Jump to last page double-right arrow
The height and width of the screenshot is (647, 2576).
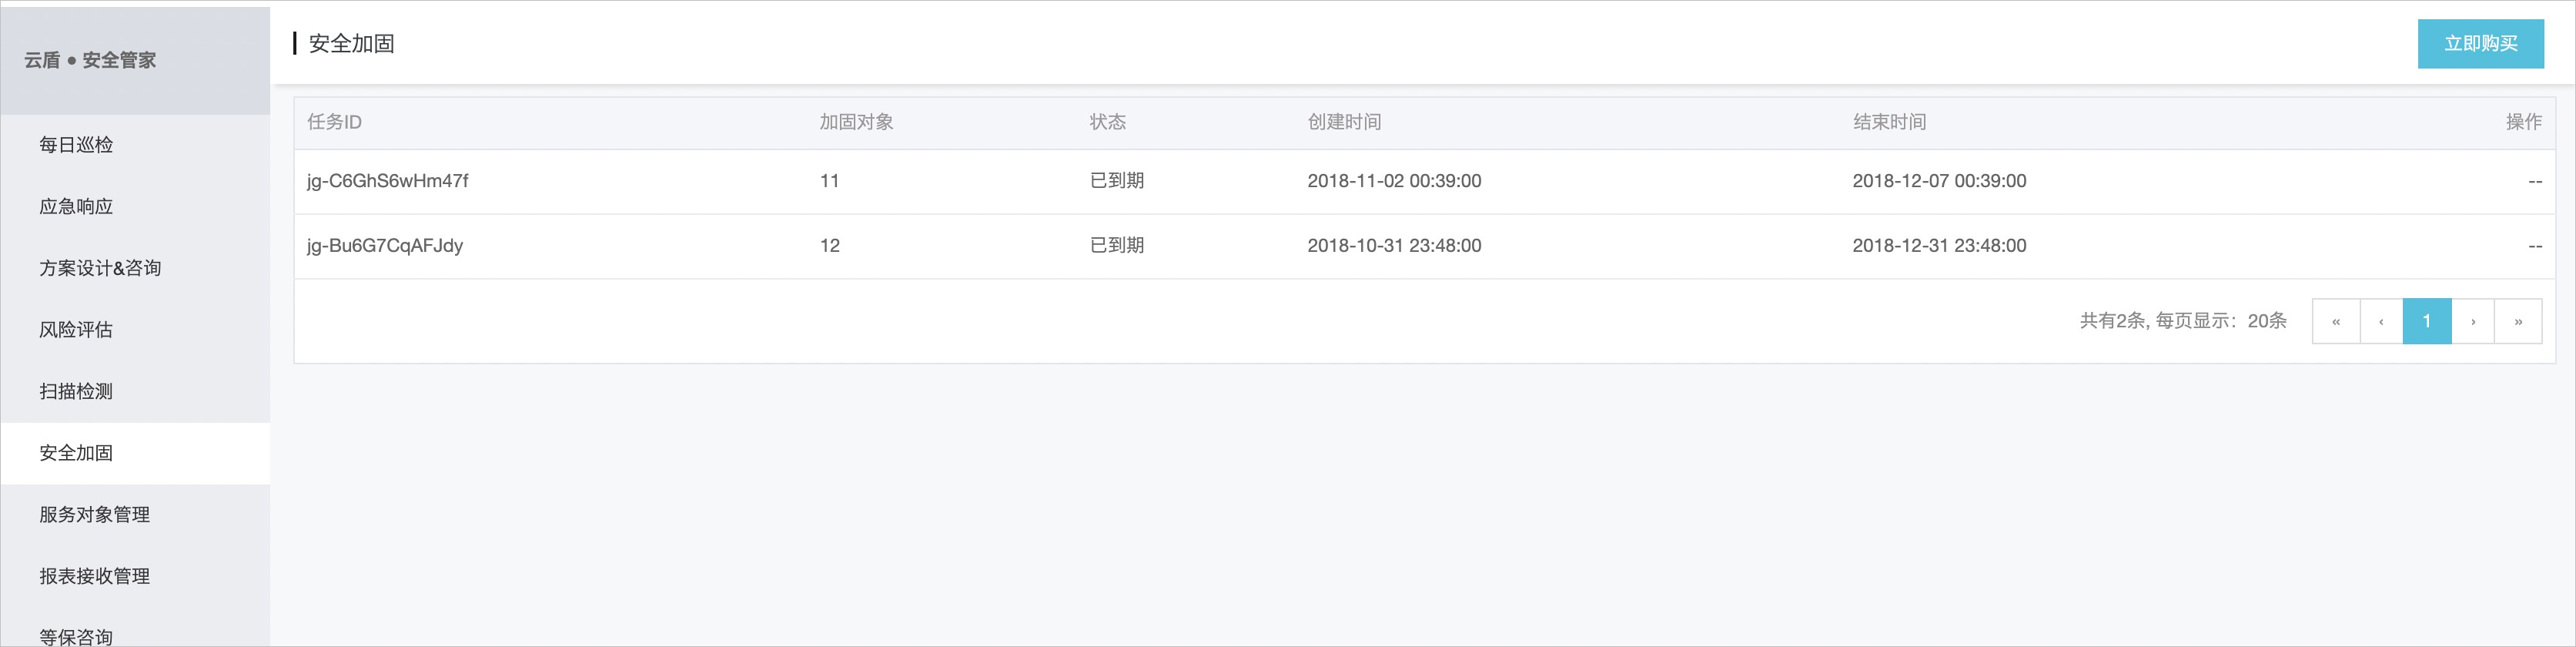[x=2518, y=321]
